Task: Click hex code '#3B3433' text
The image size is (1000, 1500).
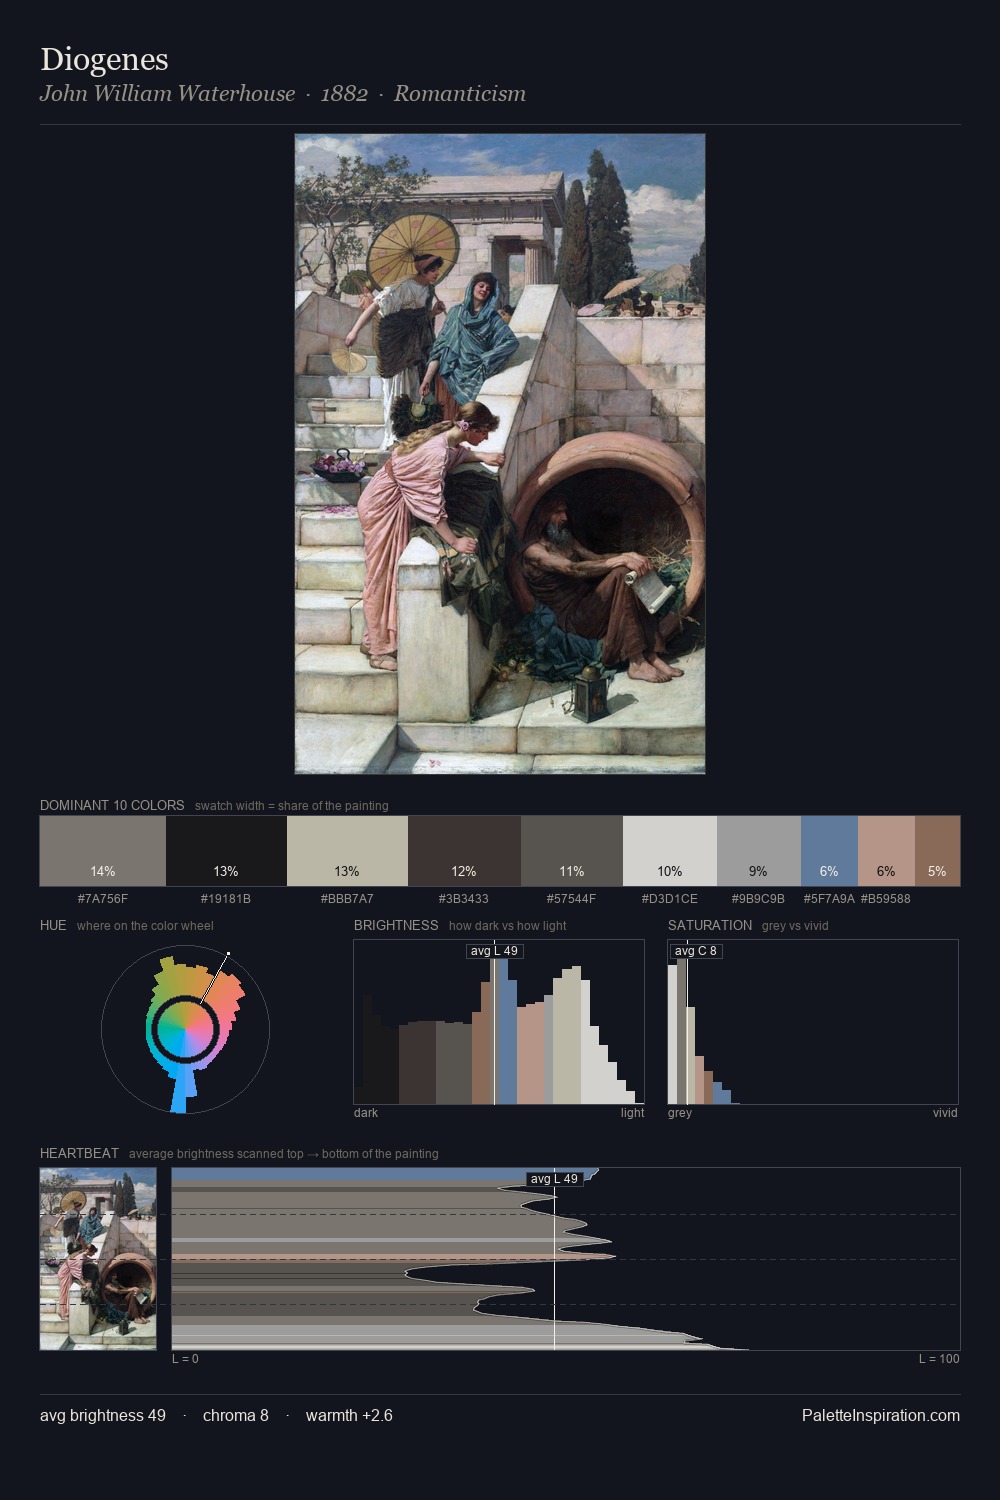Action: pos(464,898)
